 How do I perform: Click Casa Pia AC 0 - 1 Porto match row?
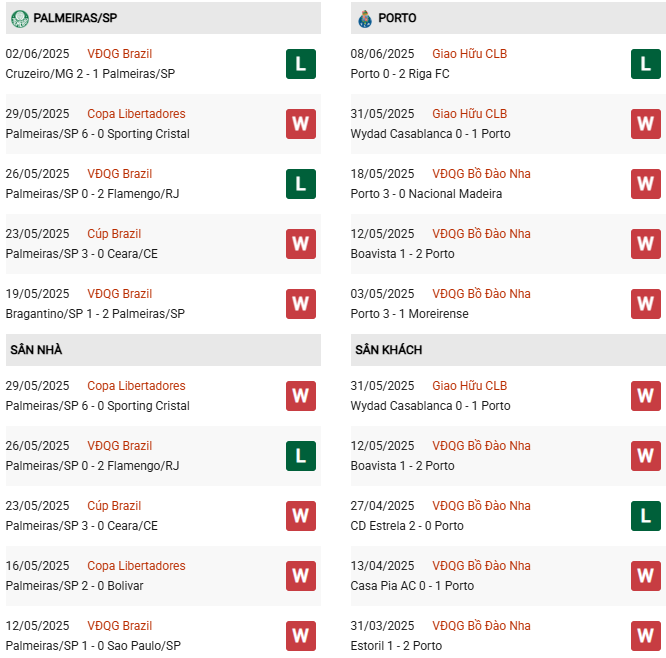coord(412,586)
